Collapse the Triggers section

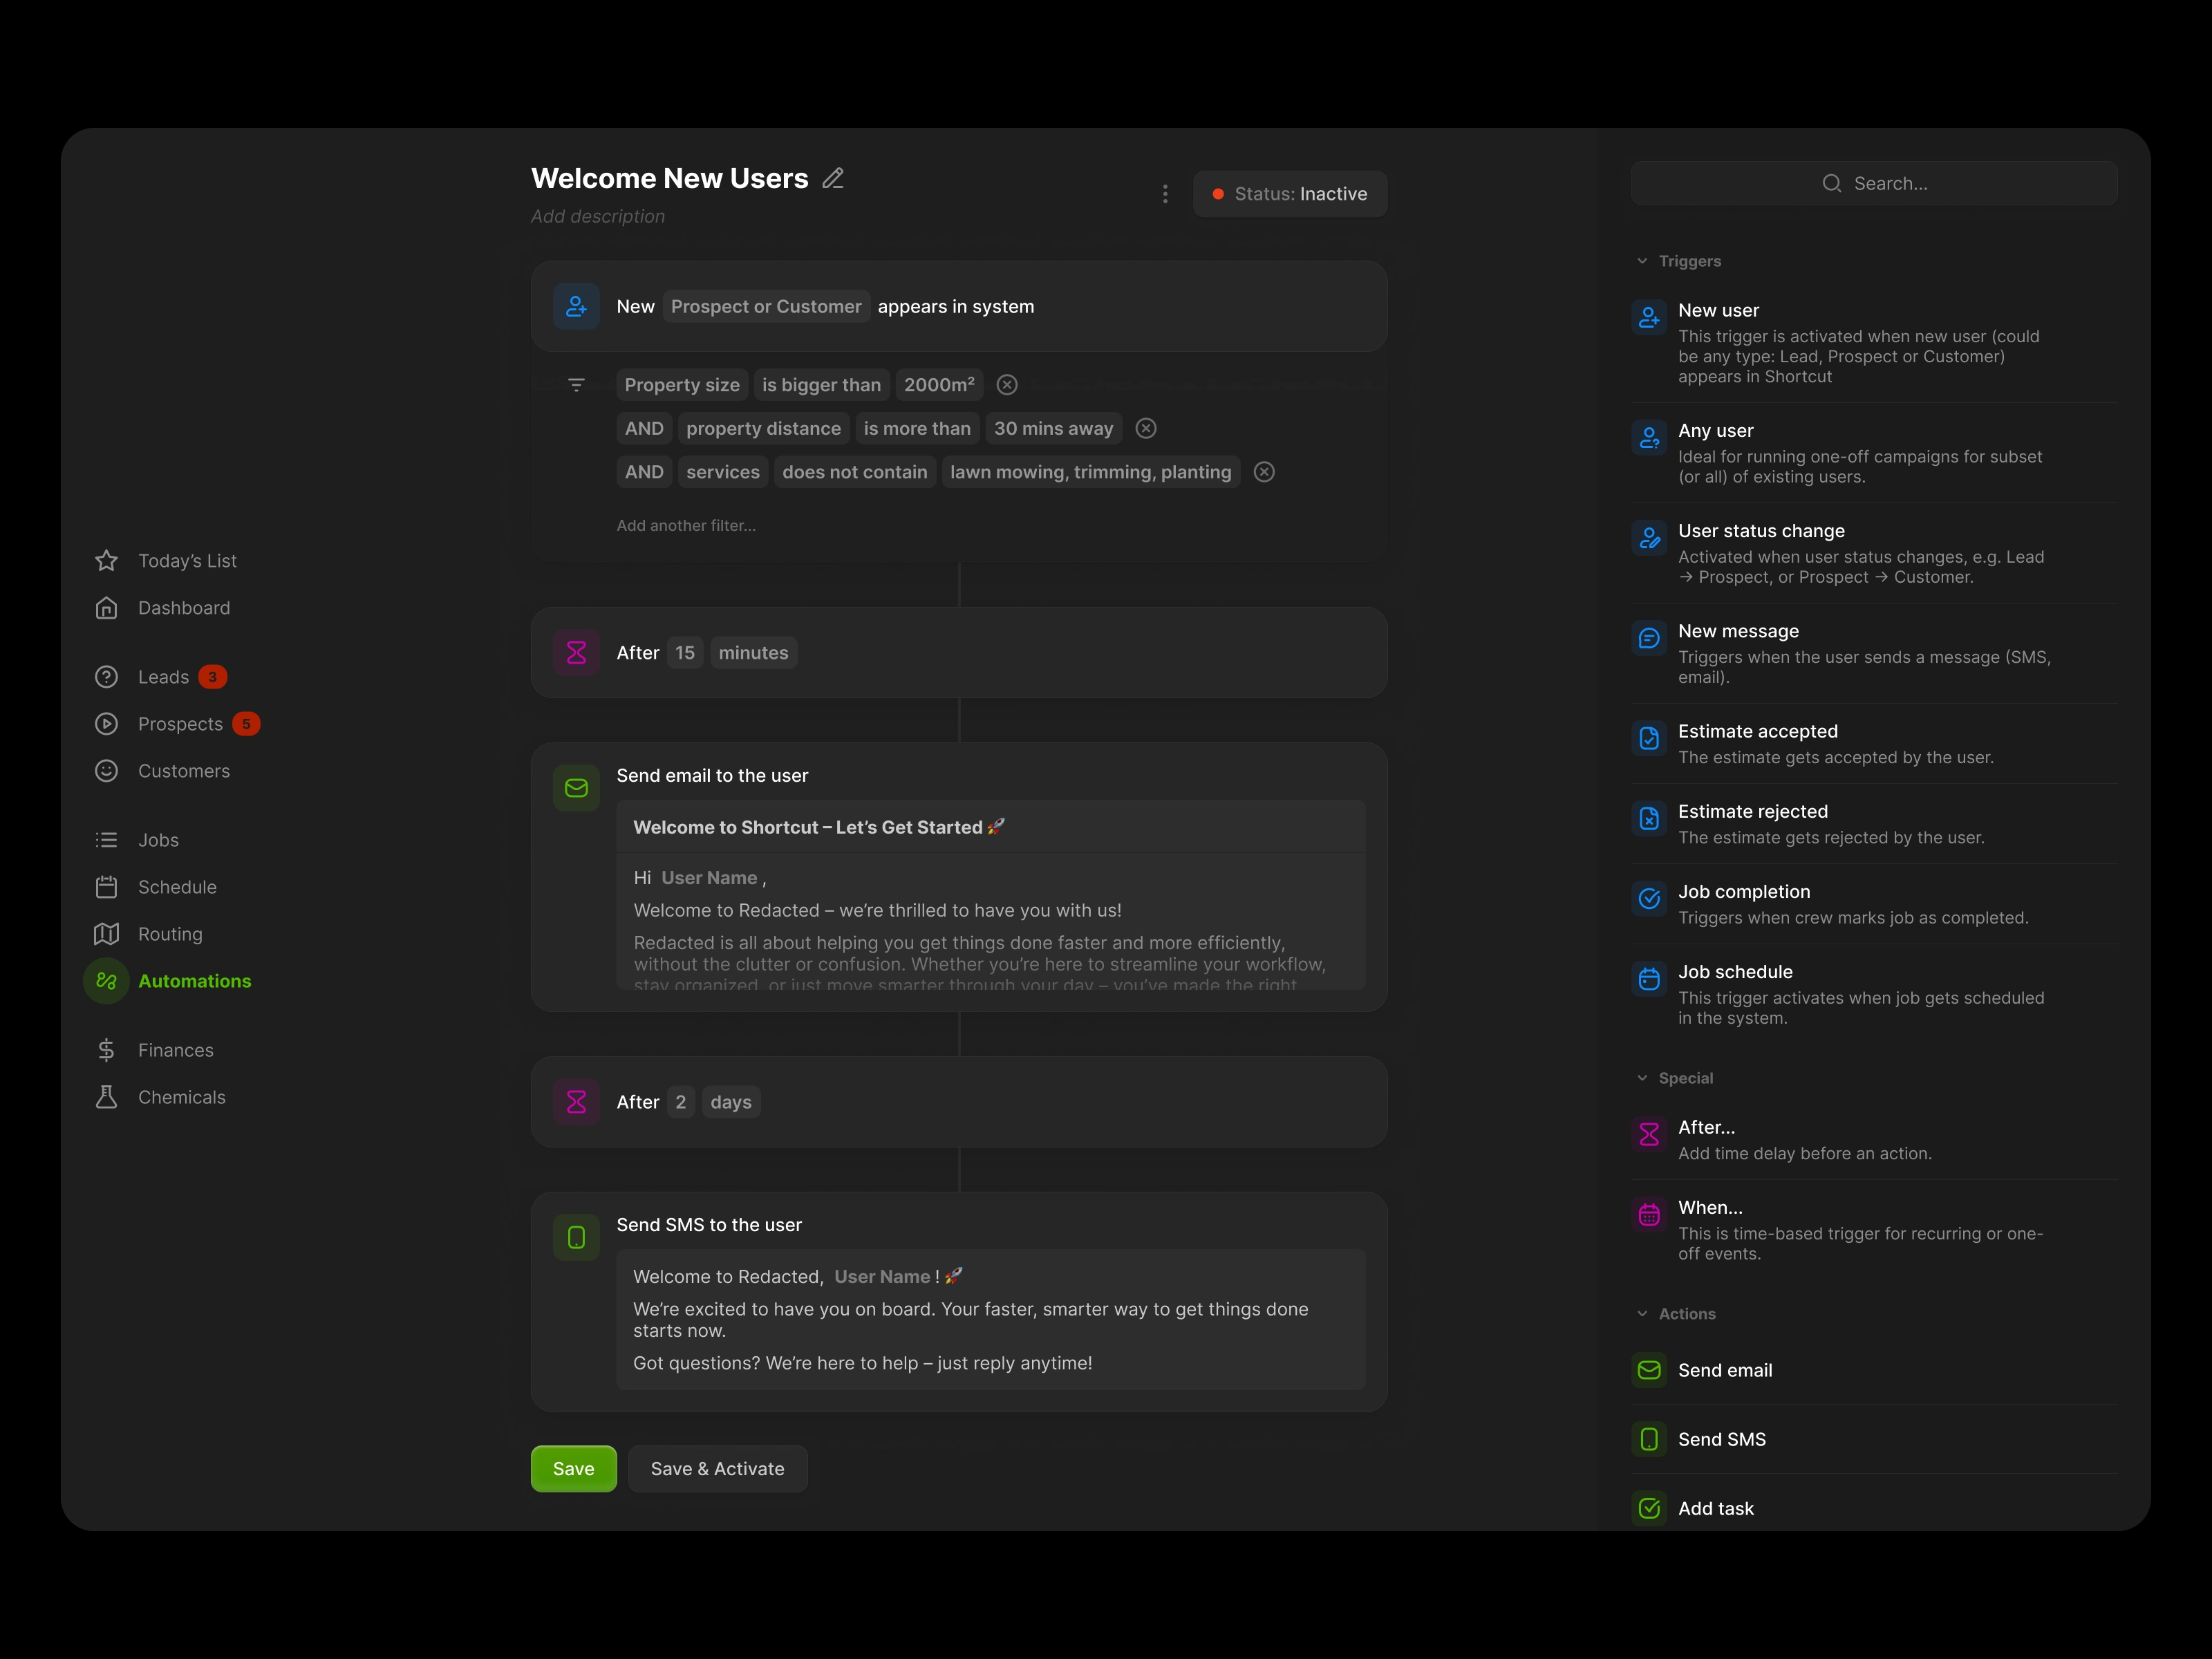pyautogui.click(x=1642, y=261)
